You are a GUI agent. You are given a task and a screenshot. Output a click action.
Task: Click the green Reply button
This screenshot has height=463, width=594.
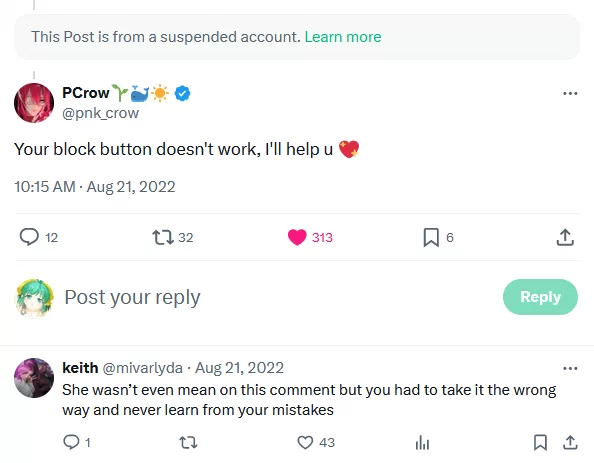click(540, 297)
